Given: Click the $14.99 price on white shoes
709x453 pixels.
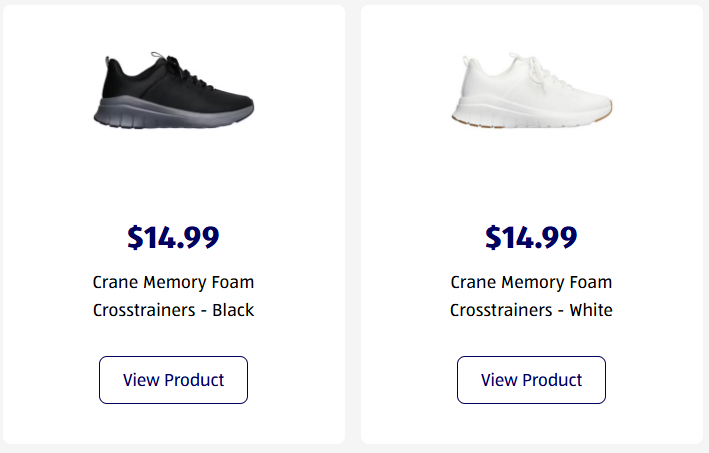Looking at the screenshot, I should [531, 238].
